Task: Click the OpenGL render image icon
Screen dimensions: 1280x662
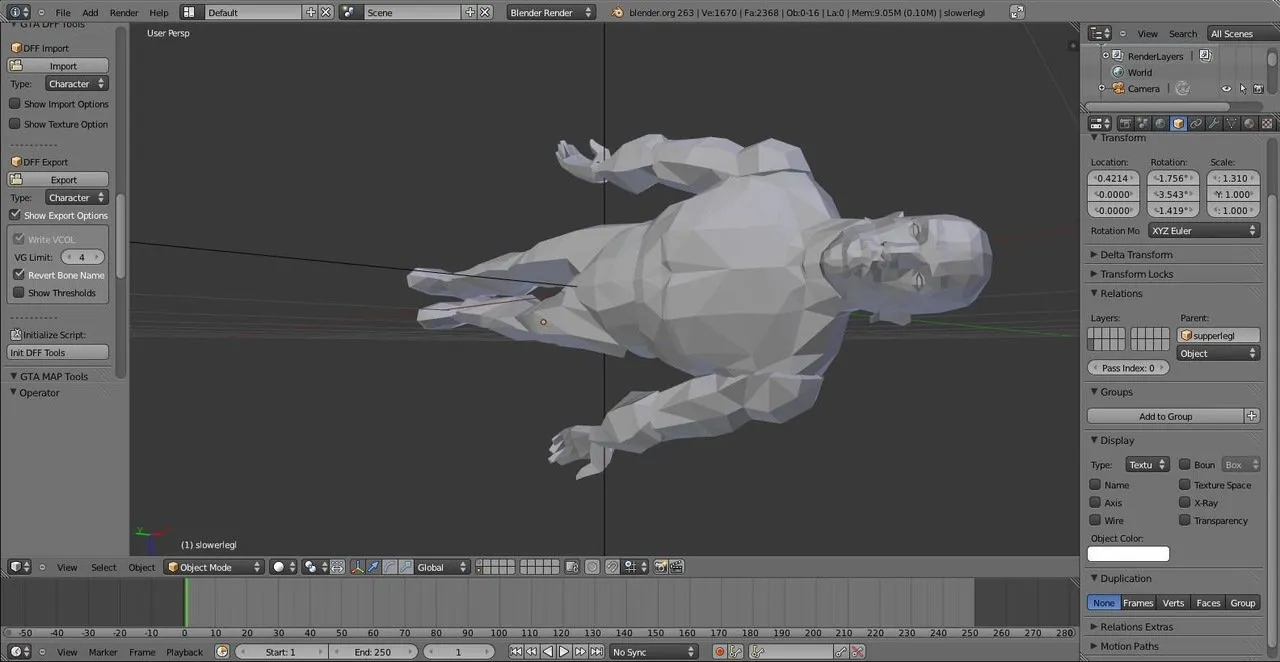Action: click(x=661, y=567)
